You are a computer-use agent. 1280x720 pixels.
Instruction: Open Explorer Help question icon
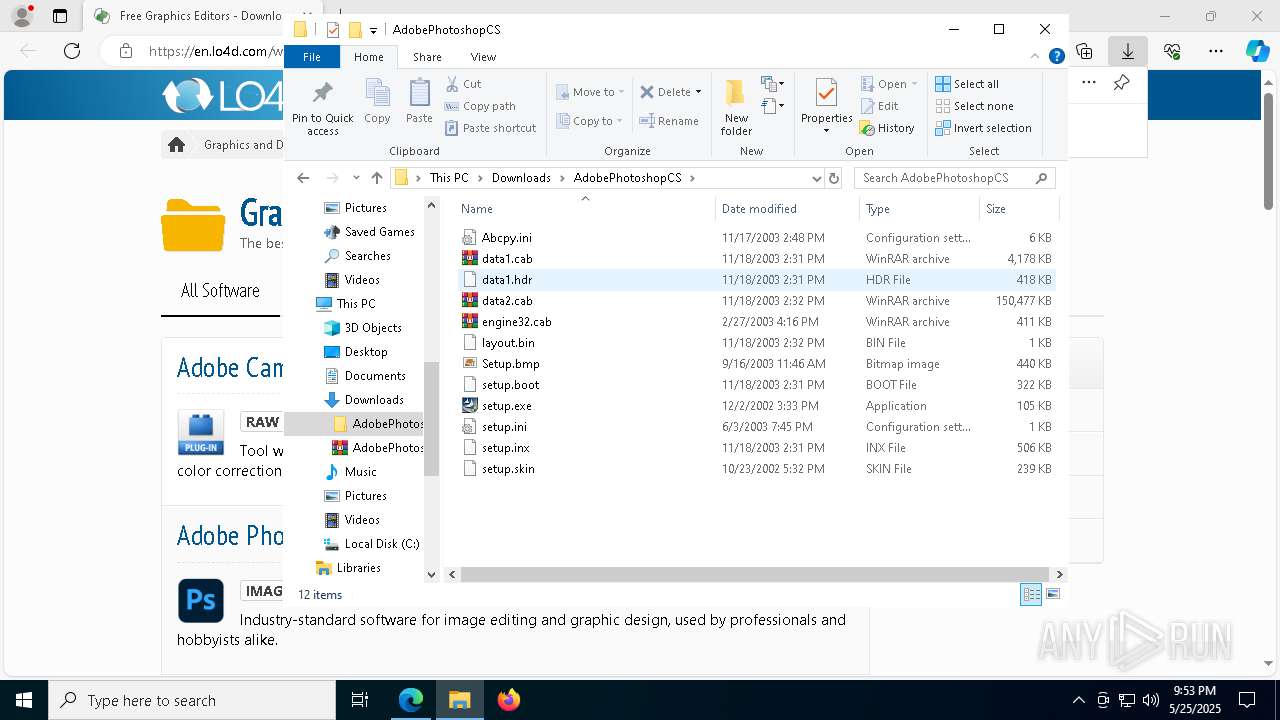[1056, 57]
